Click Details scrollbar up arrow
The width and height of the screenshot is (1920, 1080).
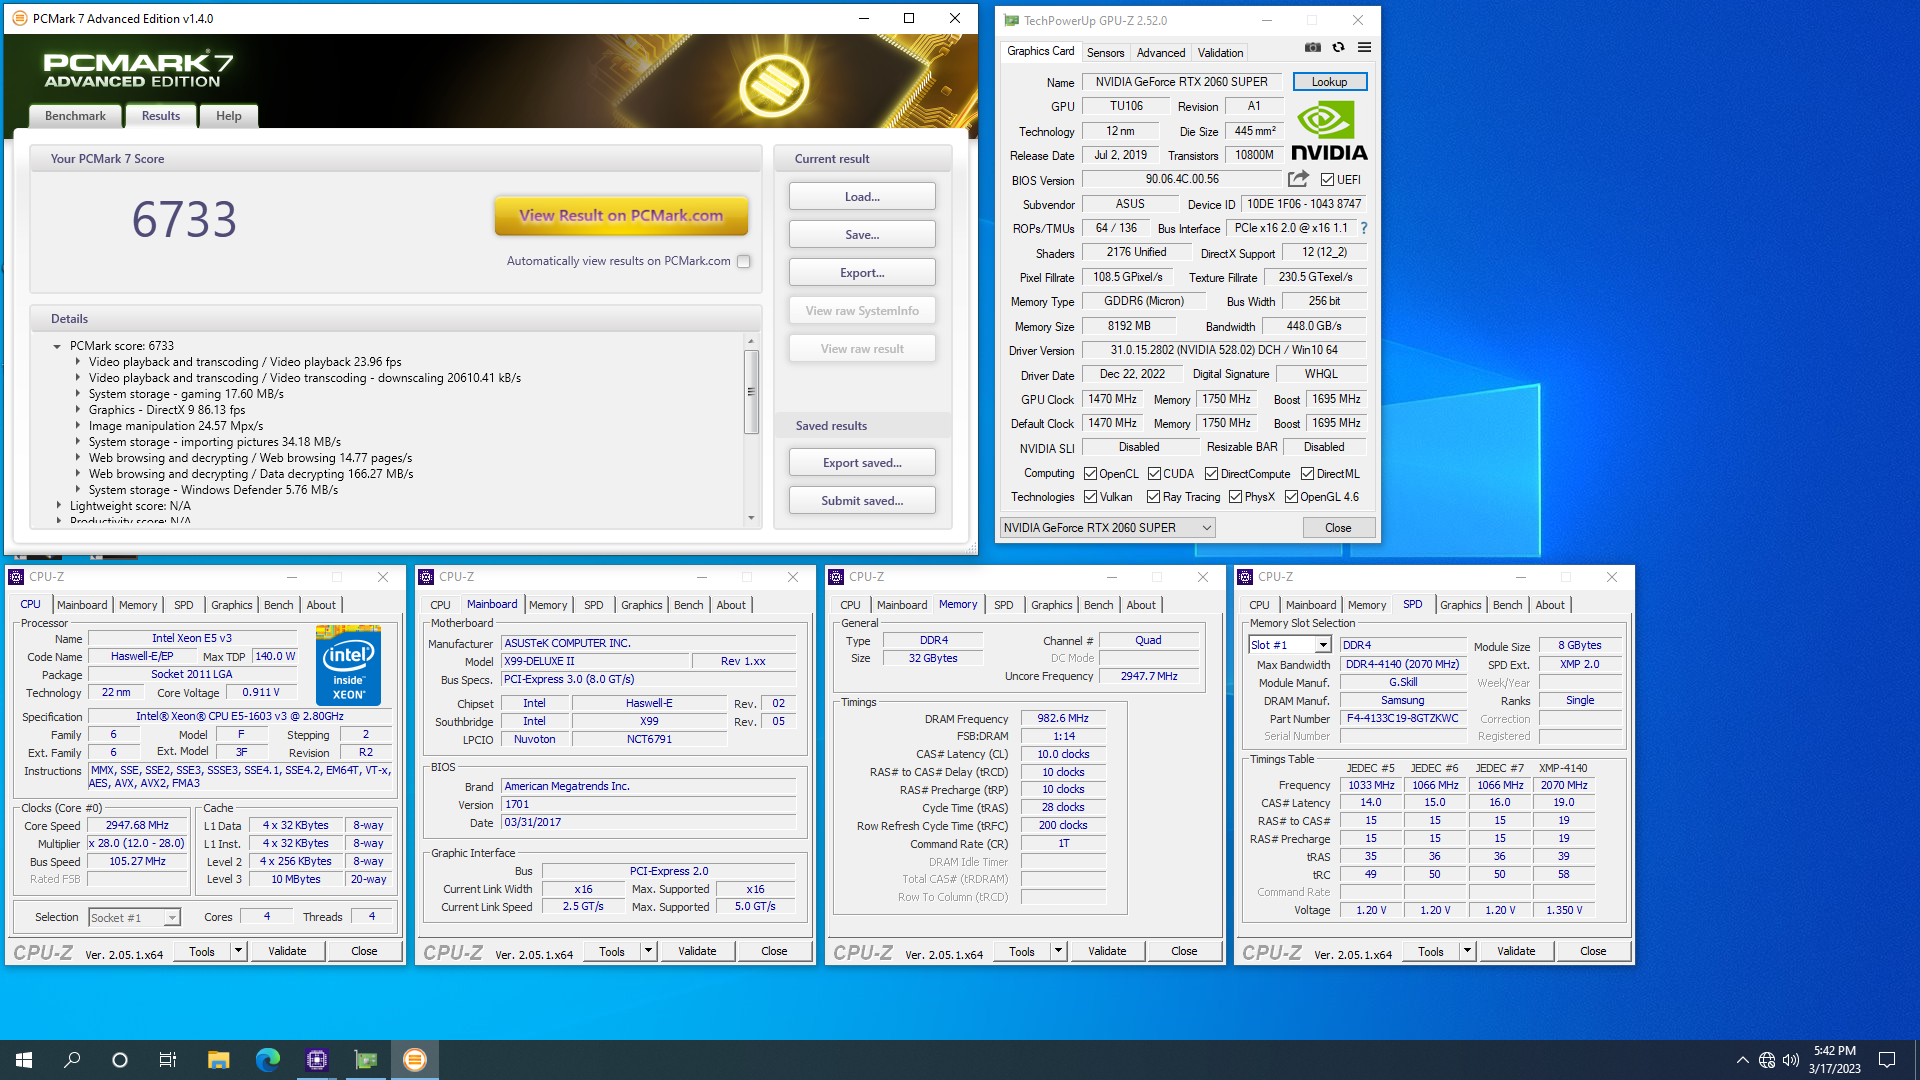[x=751, y=342]
